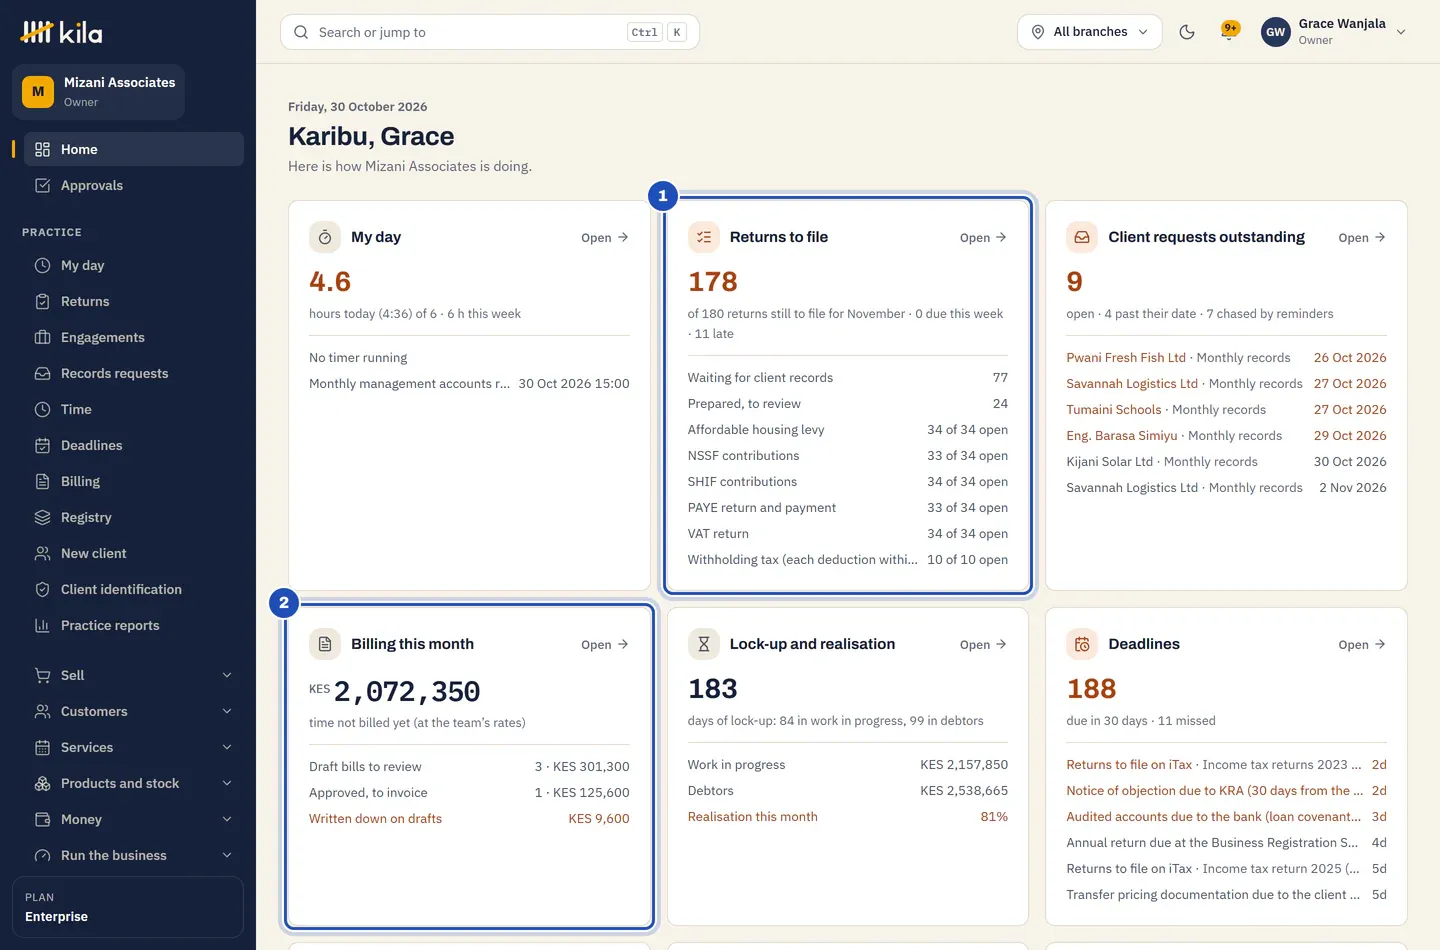Image resolution: width=1440 pixels, height=950 pixels.
Task: Click the Written down on drafts row
Action: (x=469, y=818)
